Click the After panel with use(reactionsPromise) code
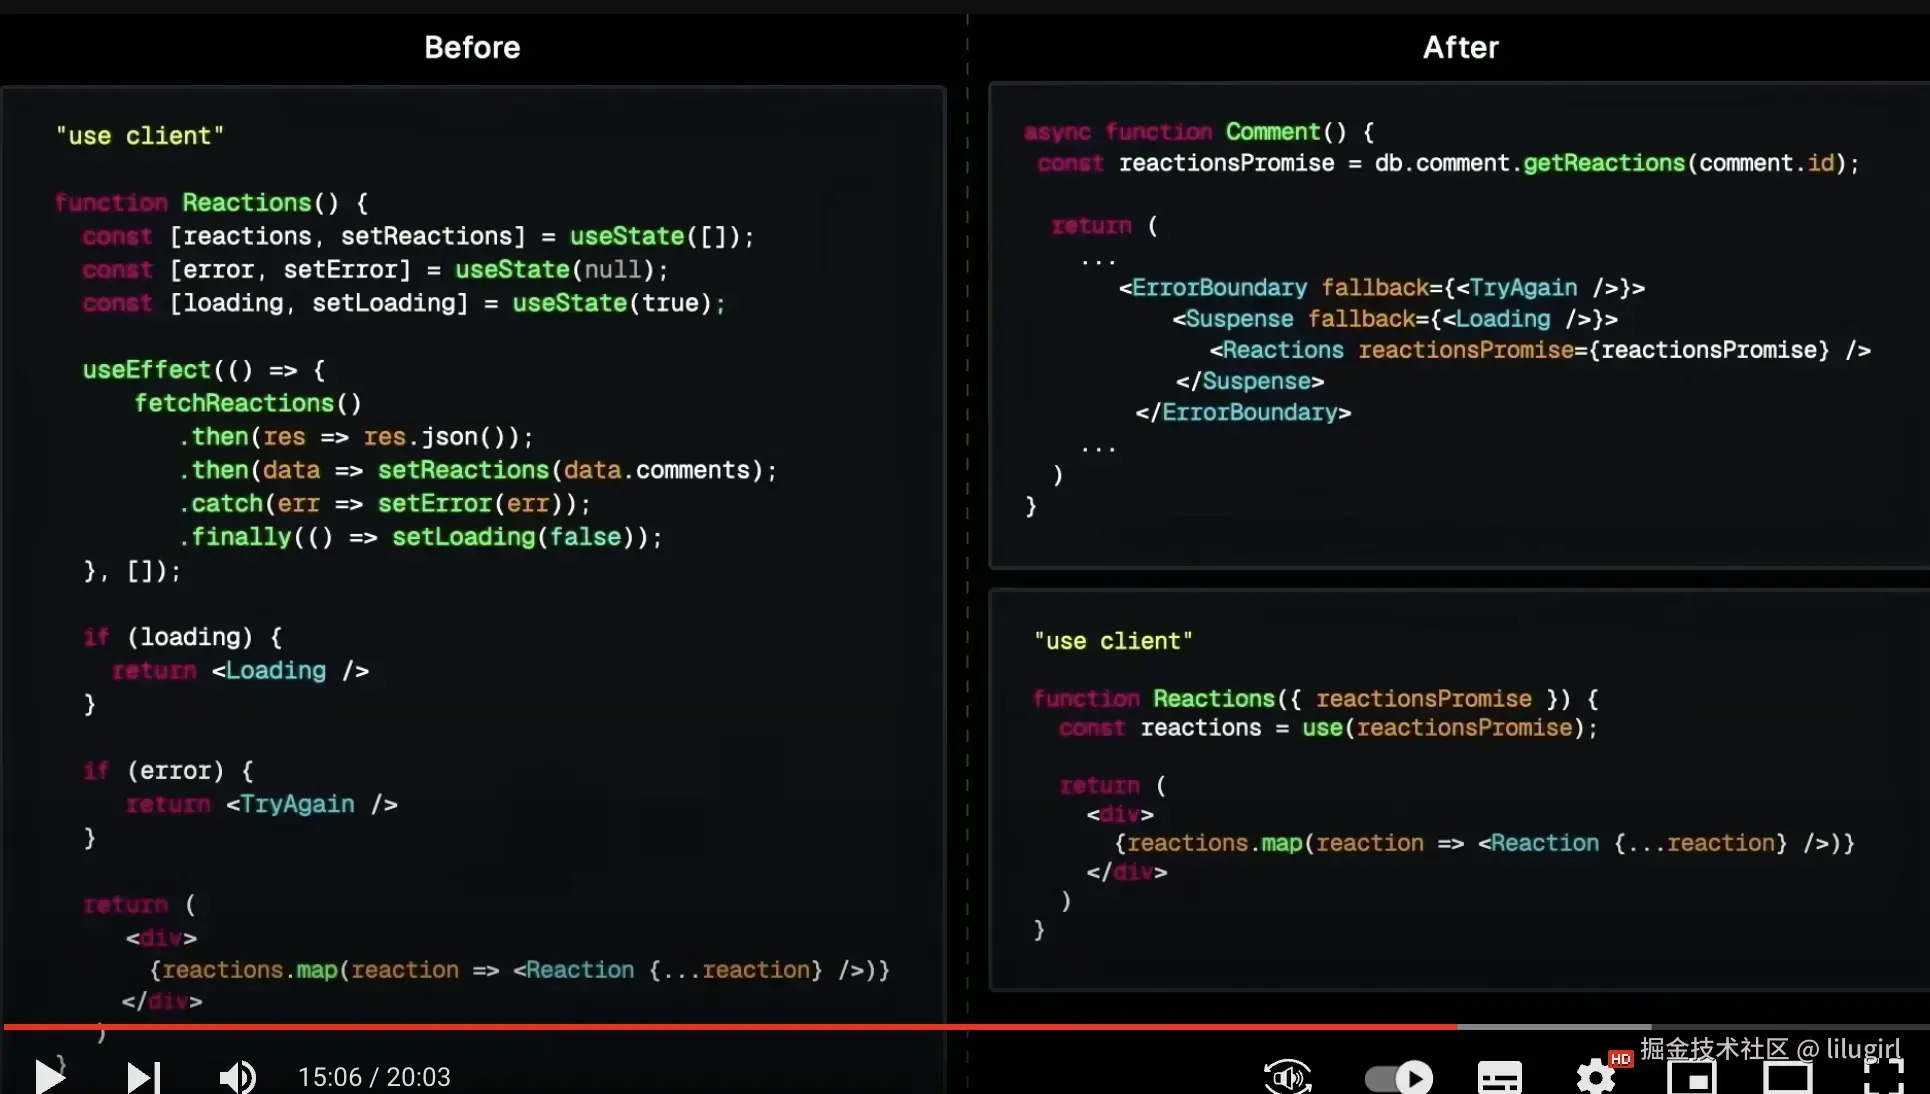Screen dimensions: 1930x1094 pos(1458,790)
